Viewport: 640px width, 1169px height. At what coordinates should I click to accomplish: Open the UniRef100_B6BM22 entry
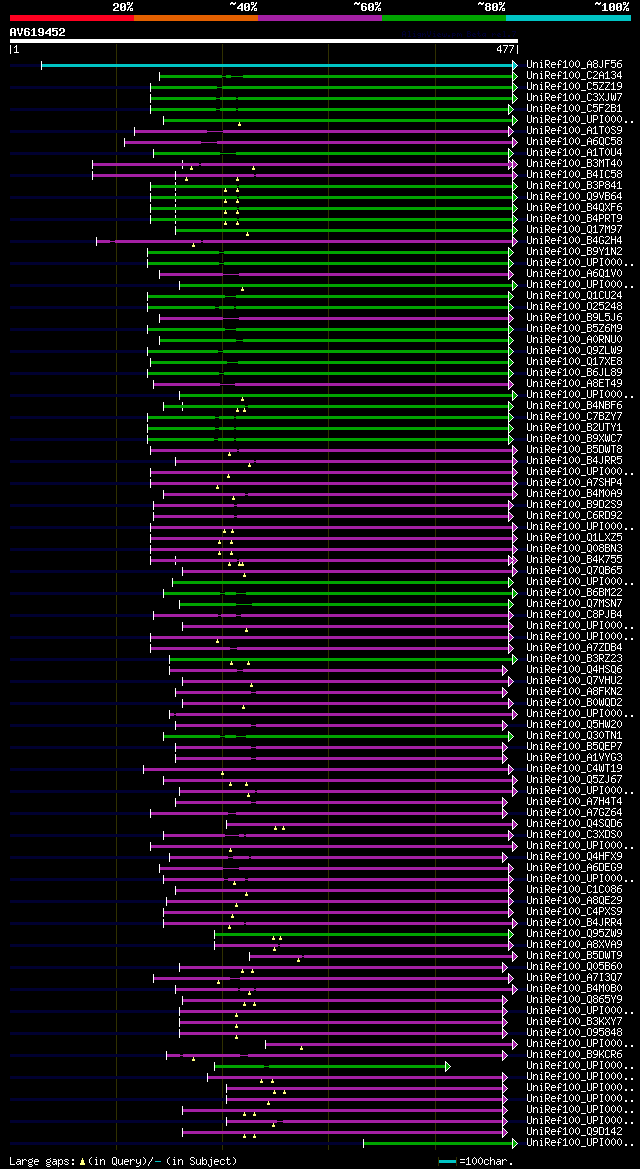(574, 593)
